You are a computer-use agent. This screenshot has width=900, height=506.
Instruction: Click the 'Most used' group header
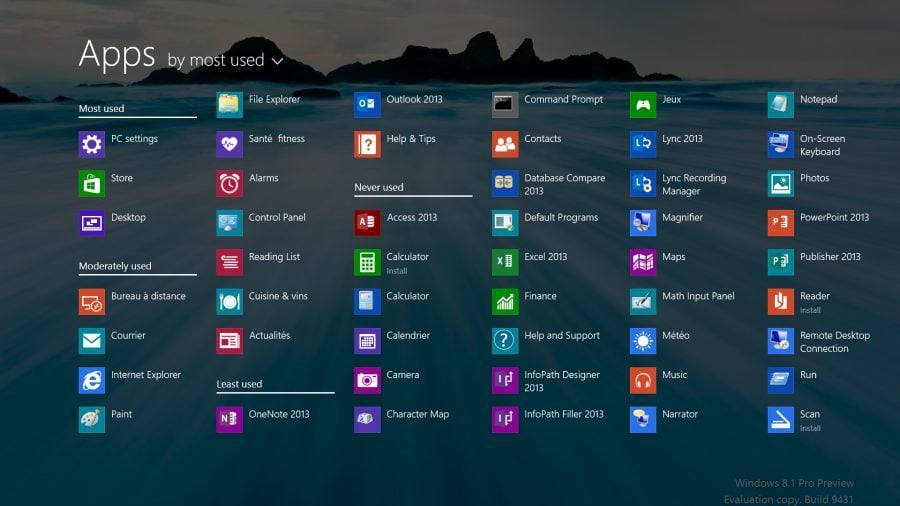tap(102, 108)
